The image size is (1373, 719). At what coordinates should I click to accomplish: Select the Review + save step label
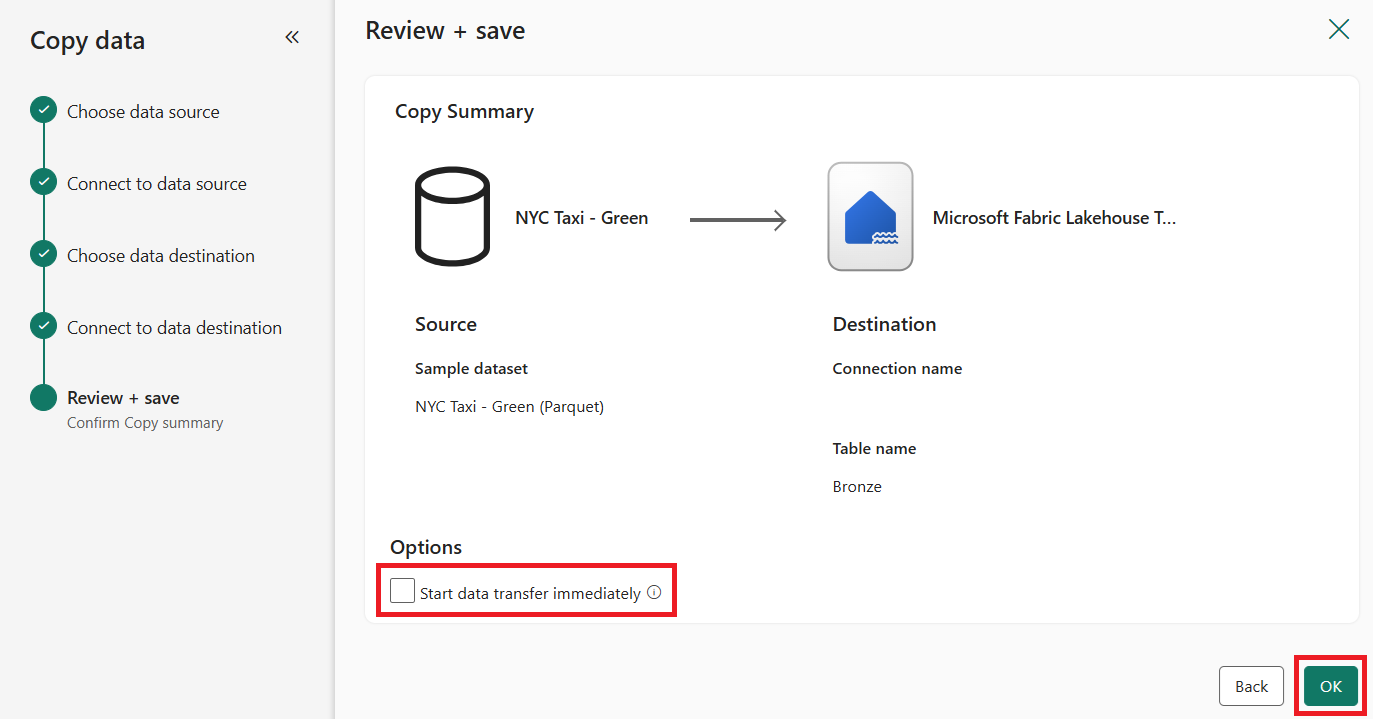(123, 398)
